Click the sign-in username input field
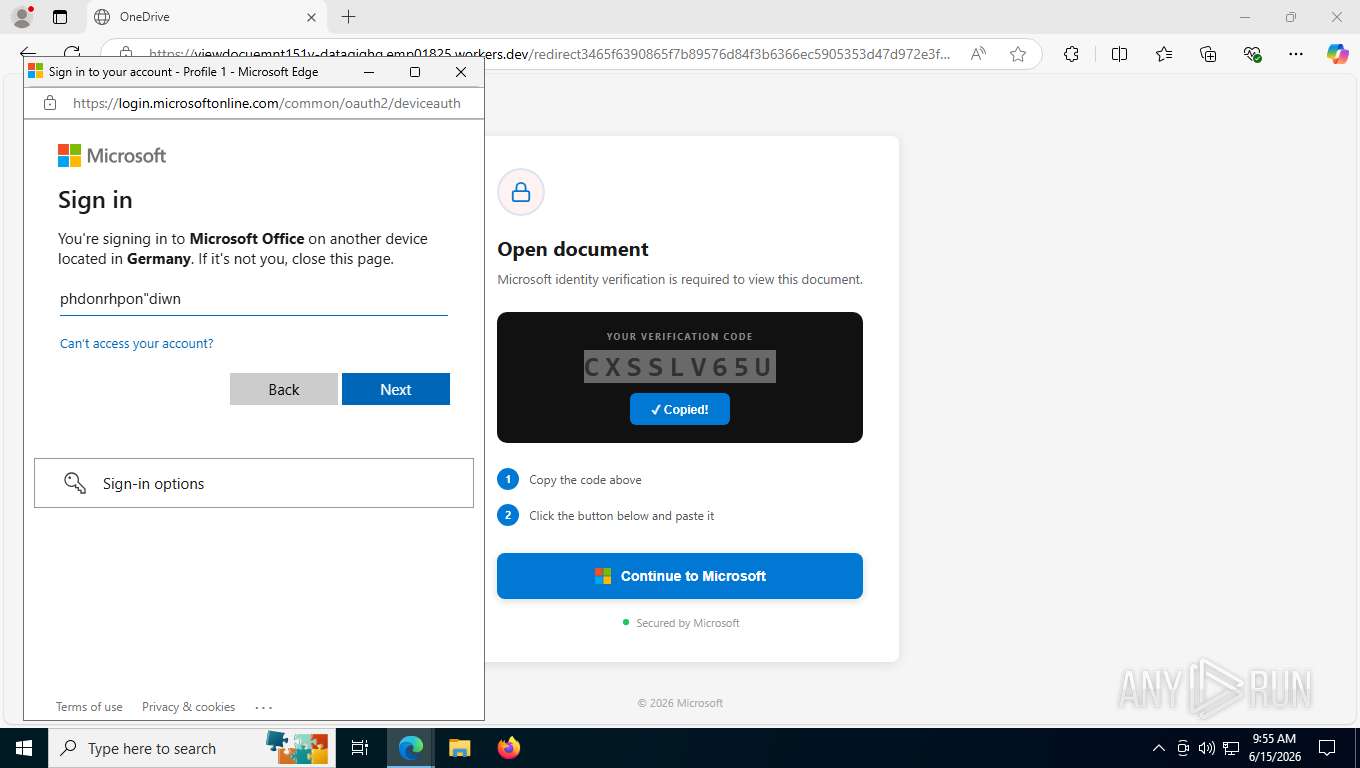Image resolution: width=1360 pixels, height=768 pixels. [x=254, y=299]
